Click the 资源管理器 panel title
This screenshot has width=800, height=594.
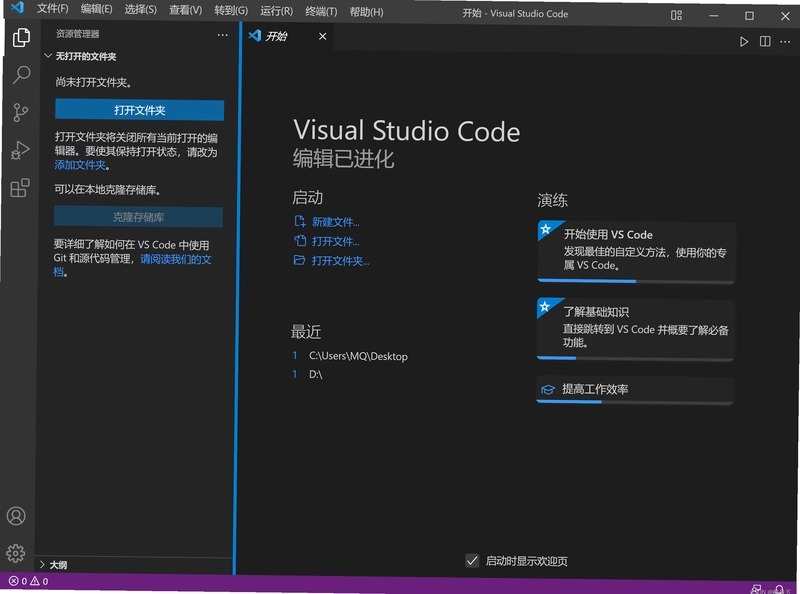pyautogui.click(x=78, y=34)
